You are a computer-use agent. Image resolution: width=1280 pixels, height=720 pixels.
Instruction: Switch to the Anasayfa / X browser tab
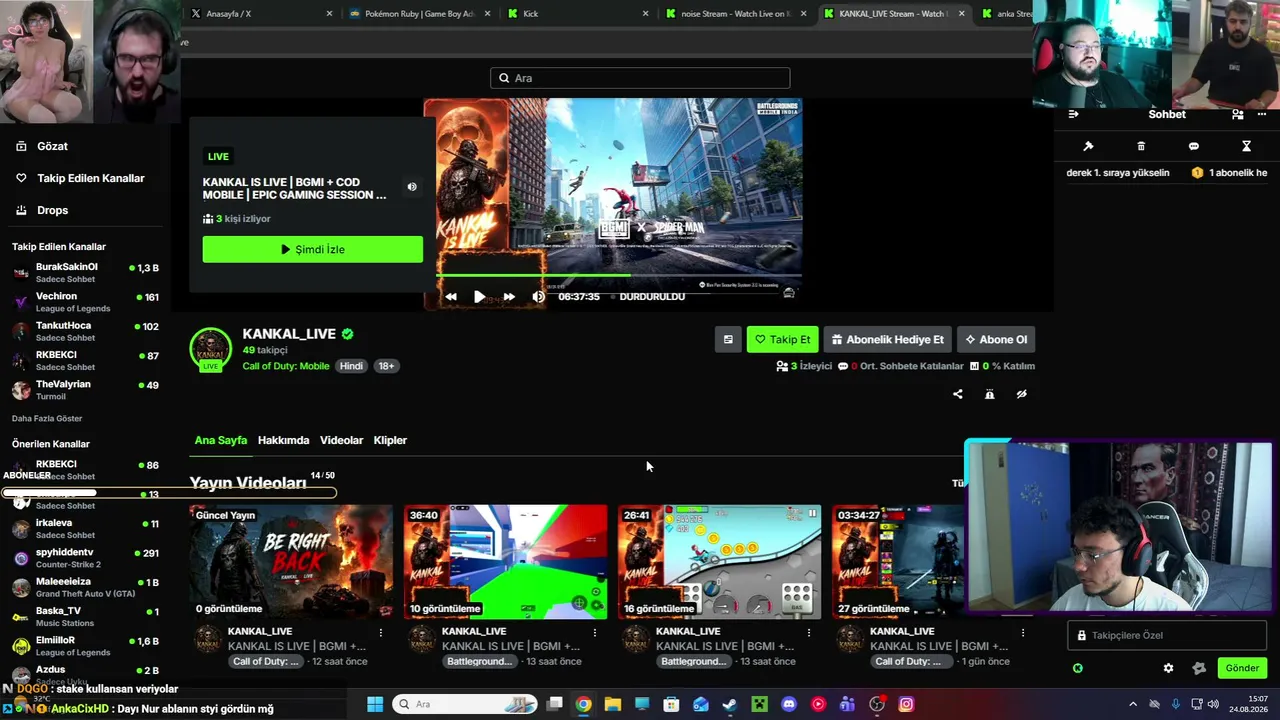click(x=262, y=14)
